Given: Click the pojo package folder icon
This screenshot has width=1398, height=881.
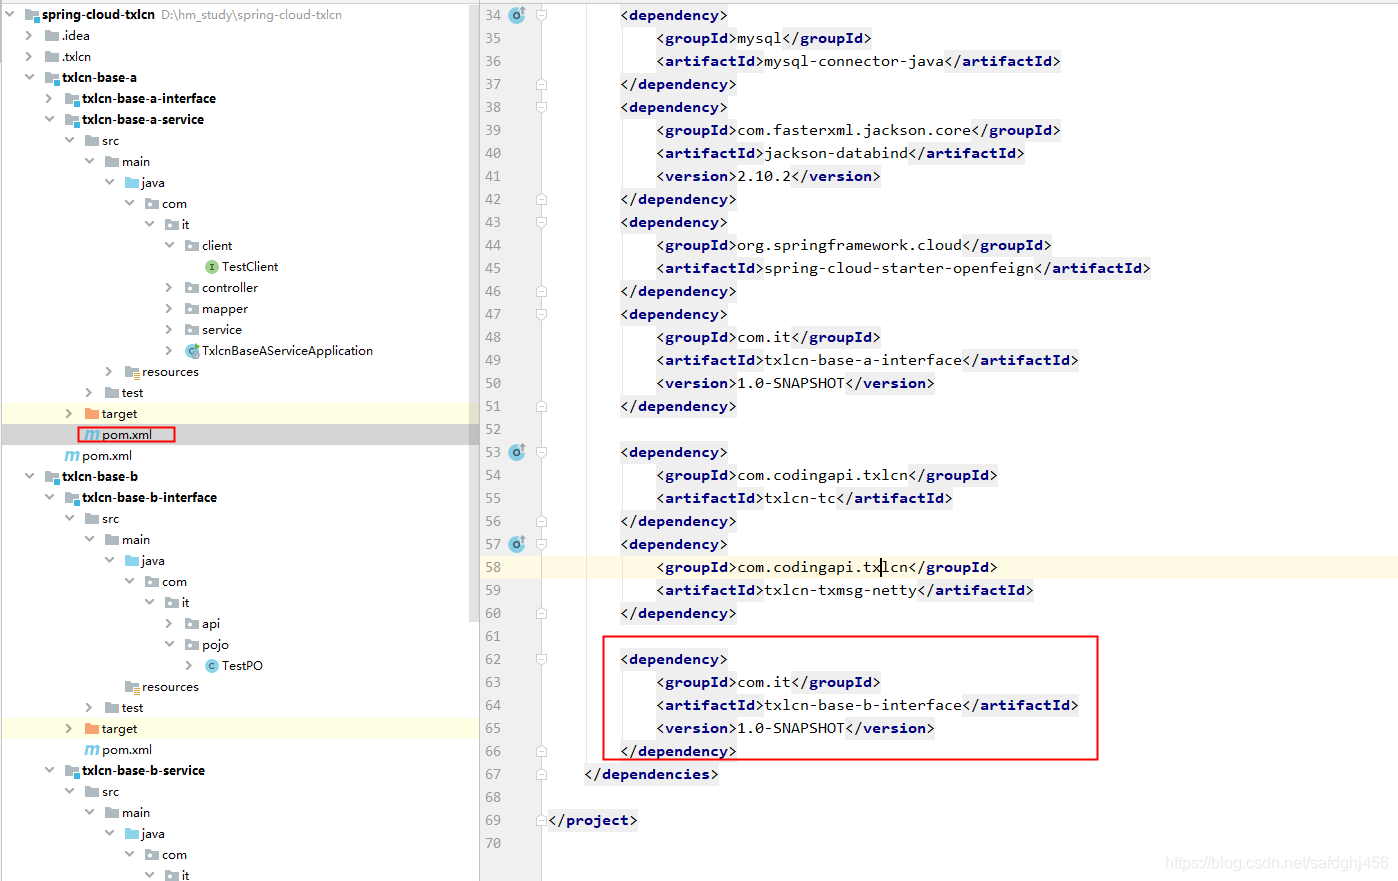Looking at the screenshot, I should click(x=192, y=645).
